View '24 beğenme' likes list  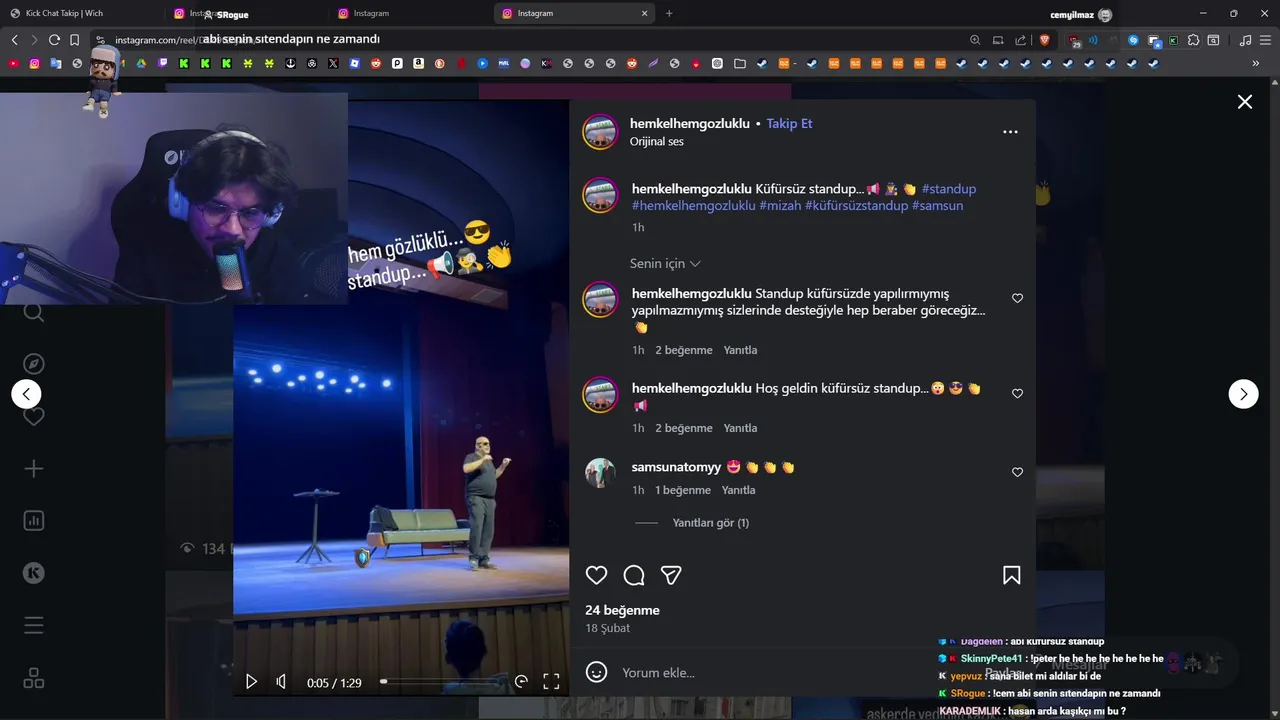[622, 610]
